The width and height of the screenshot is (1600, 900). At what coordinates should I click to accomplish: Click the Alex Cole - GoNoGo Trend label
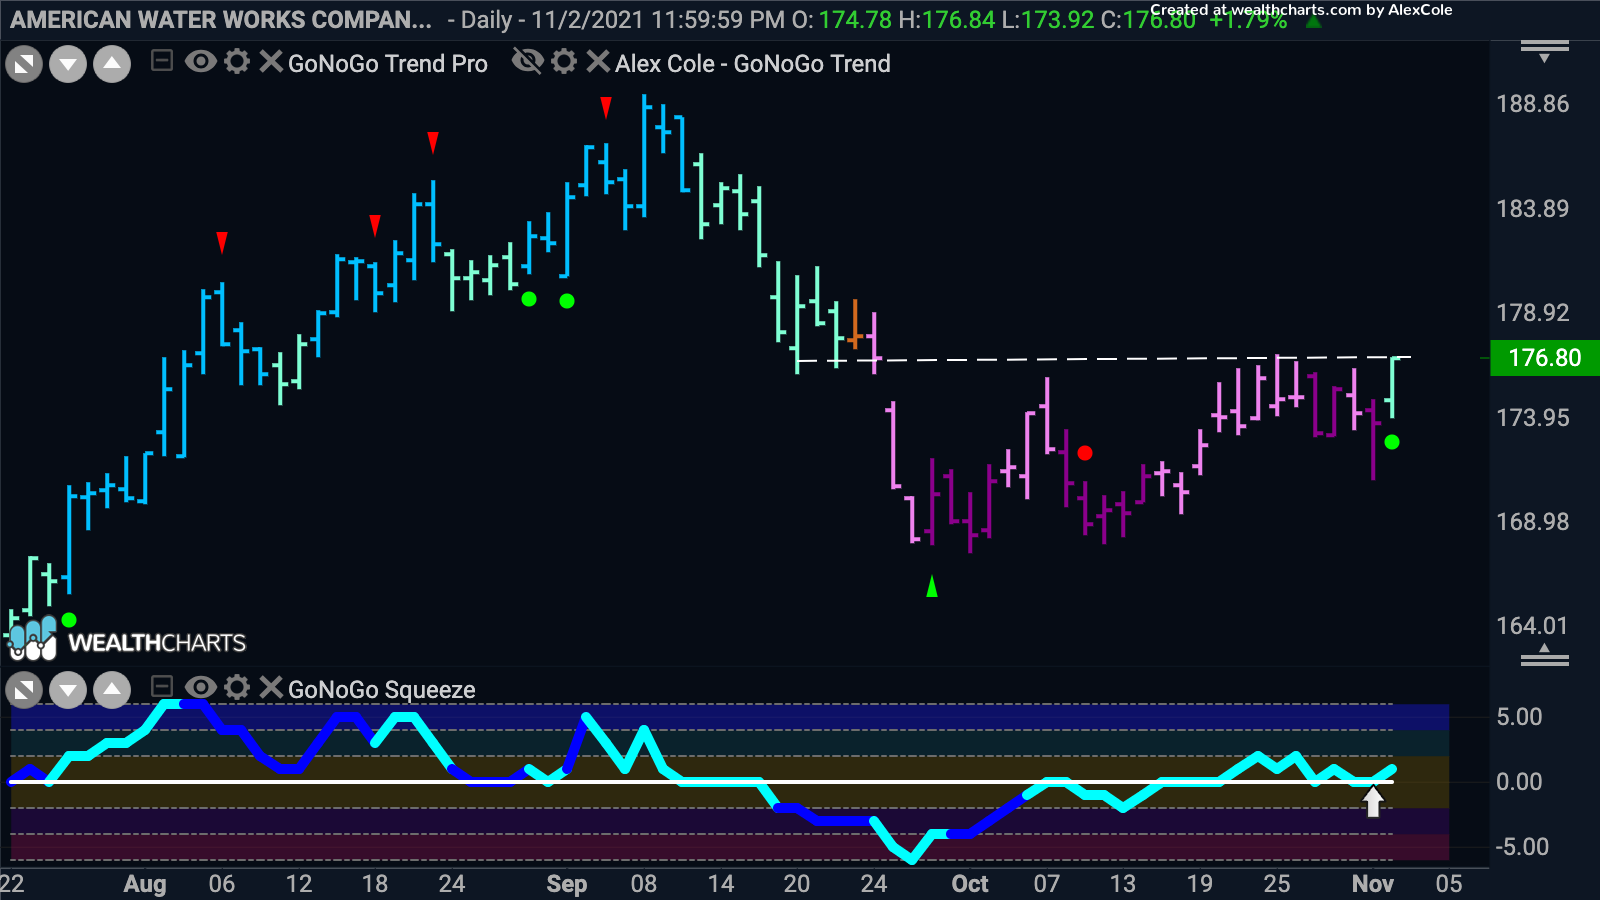coord(752,64)
